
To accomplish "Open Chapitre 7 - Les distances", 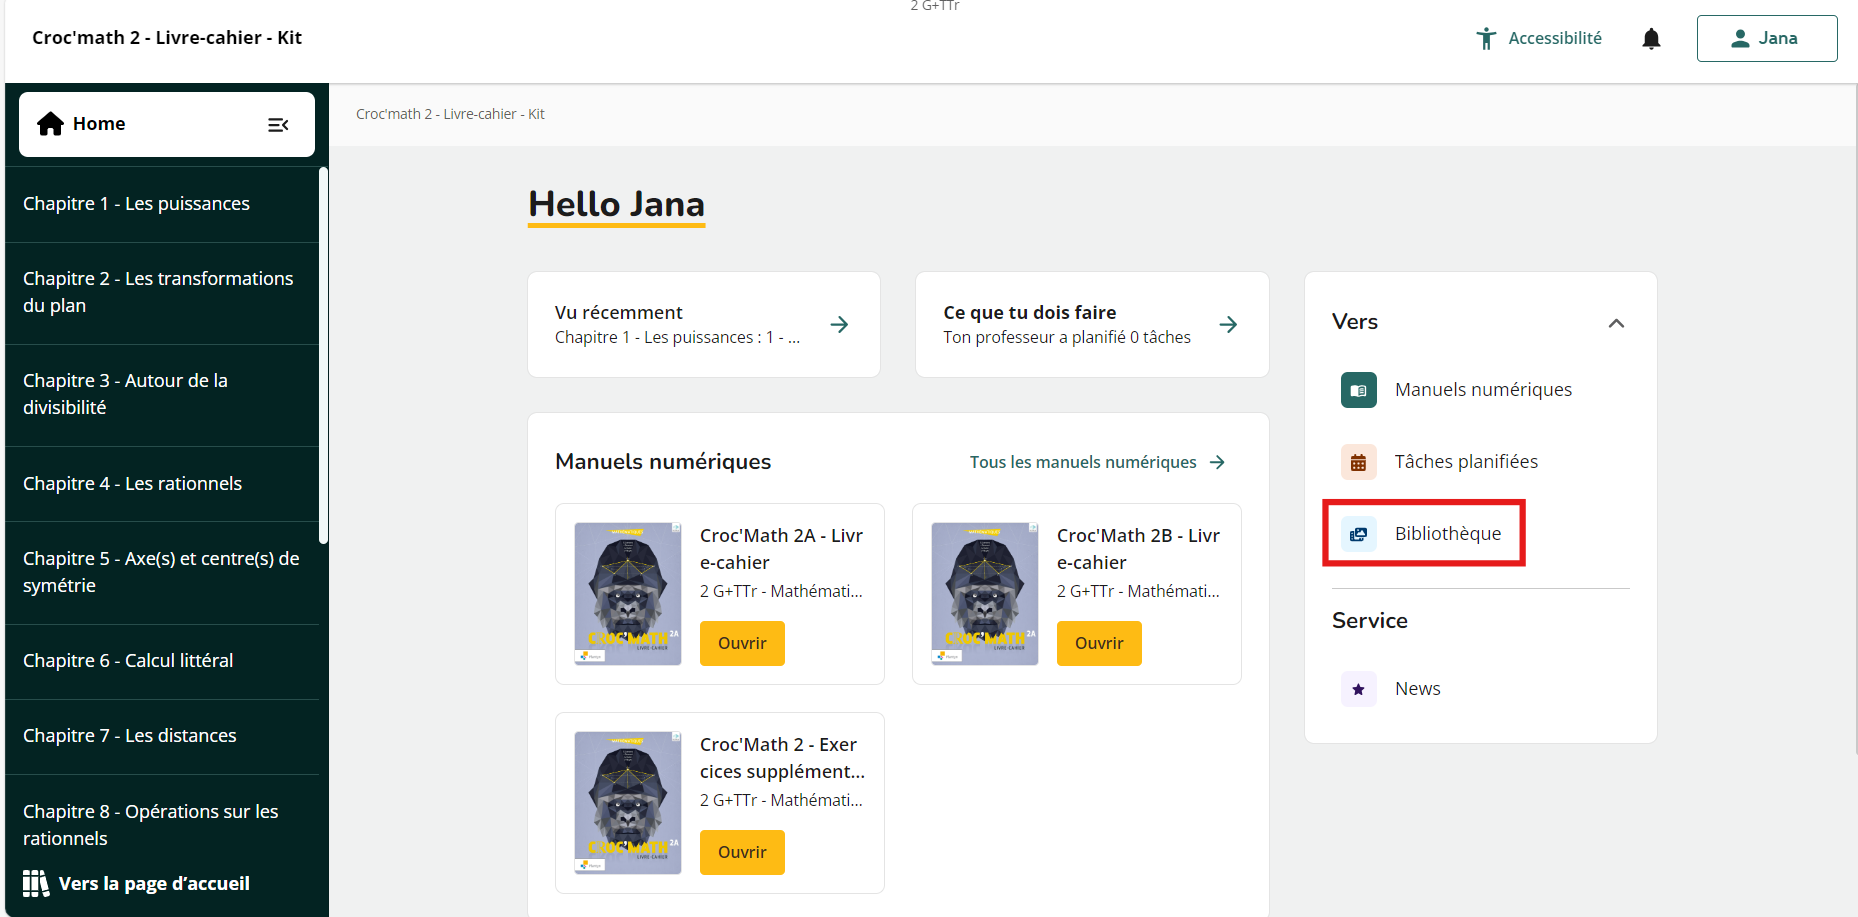I will click(162, 736).
